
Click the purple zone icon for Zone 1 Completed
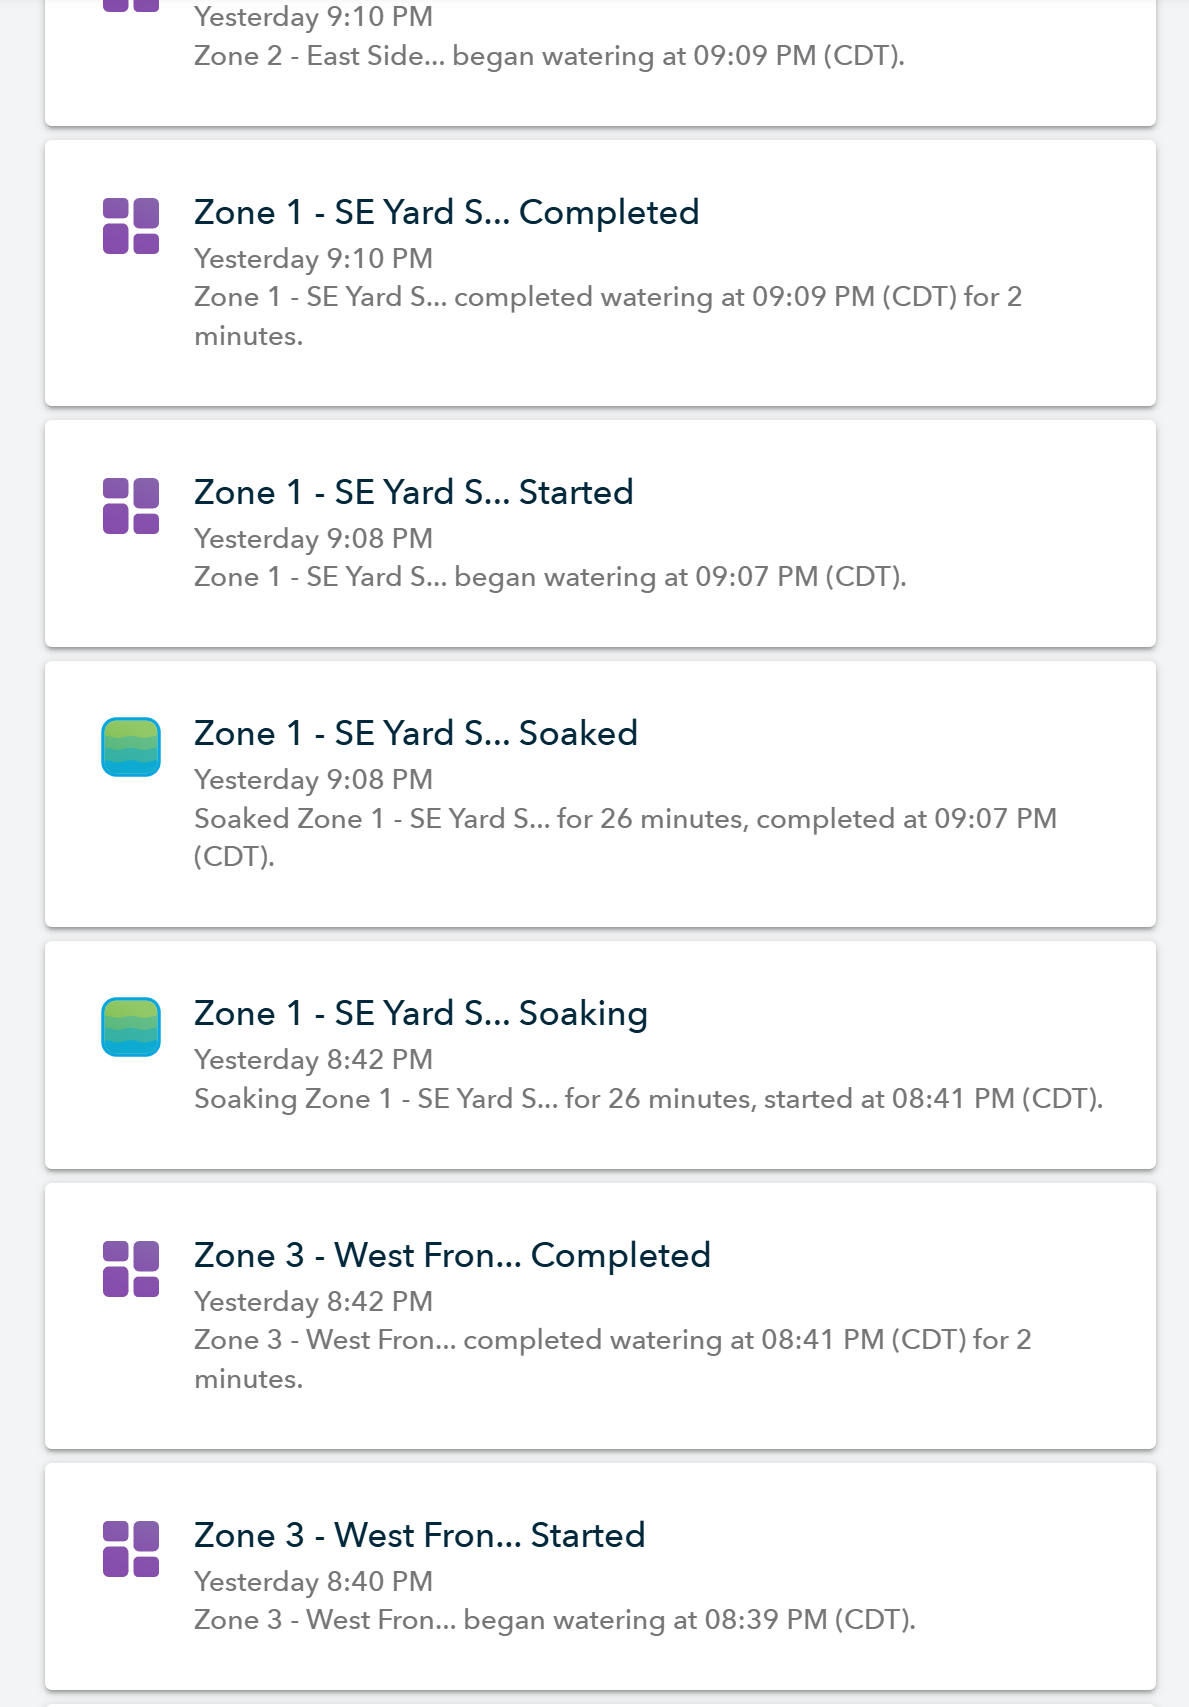pos(131,226)
